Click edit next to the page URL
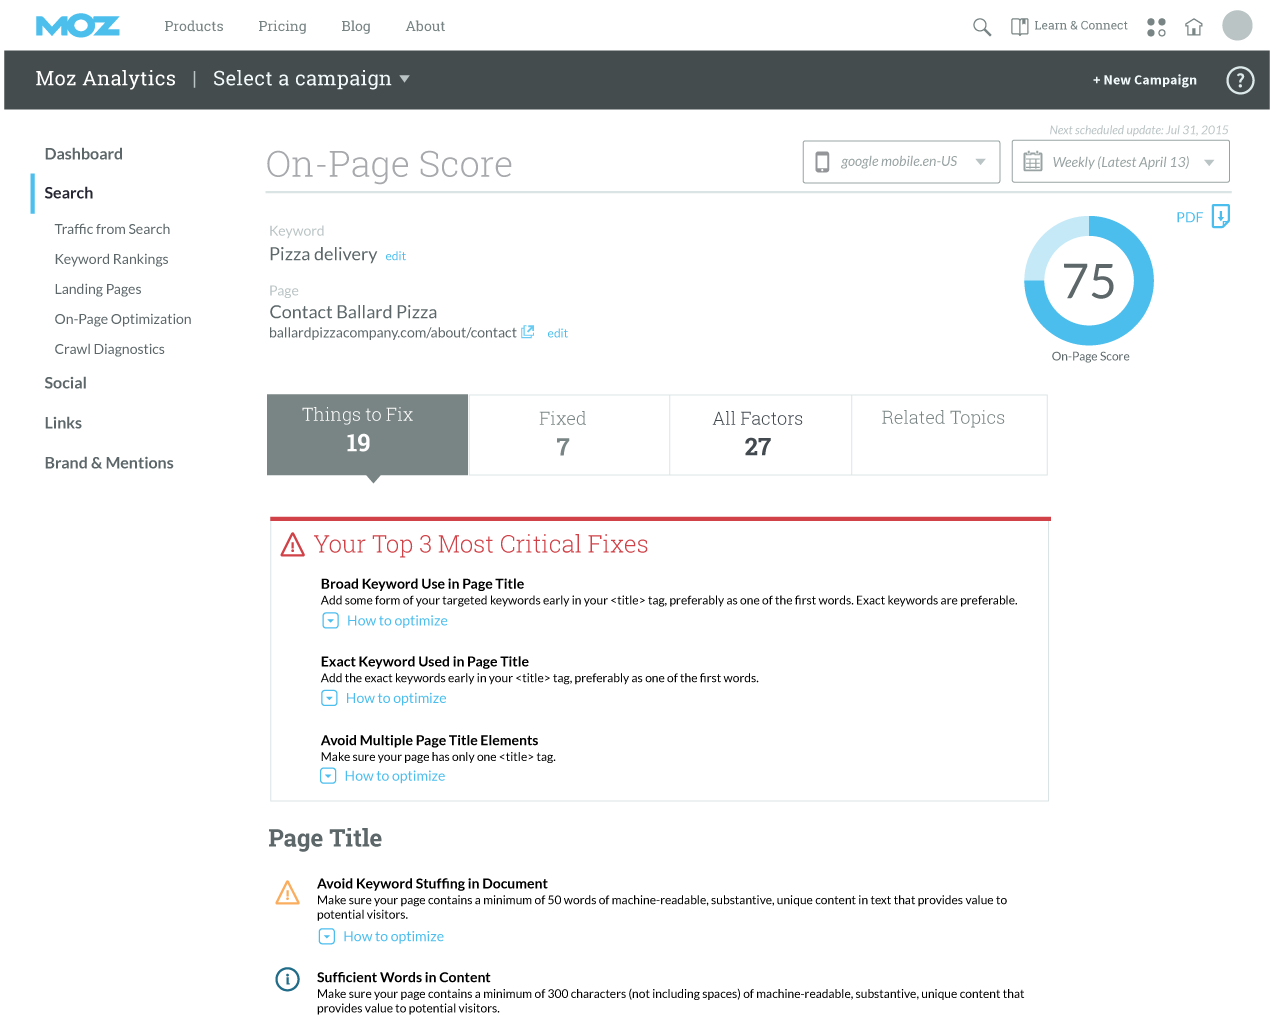1270x1019 pixels. click(x=557, y=334)
